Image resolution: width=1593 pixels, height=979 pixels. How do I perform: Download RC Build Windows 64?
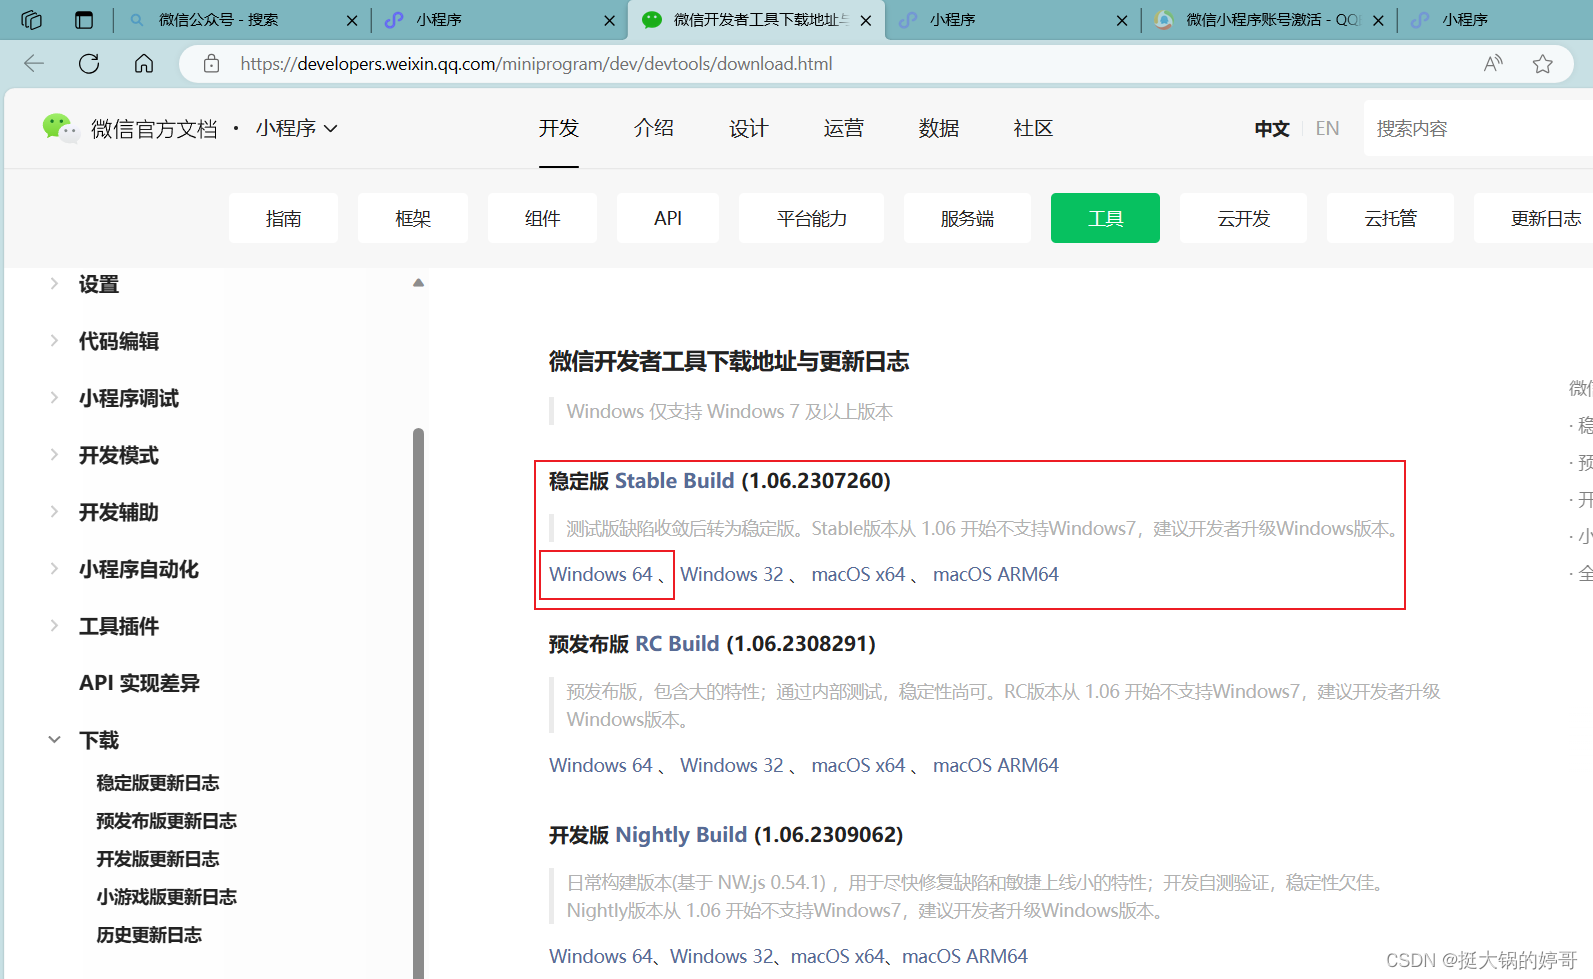coord(601,765)
